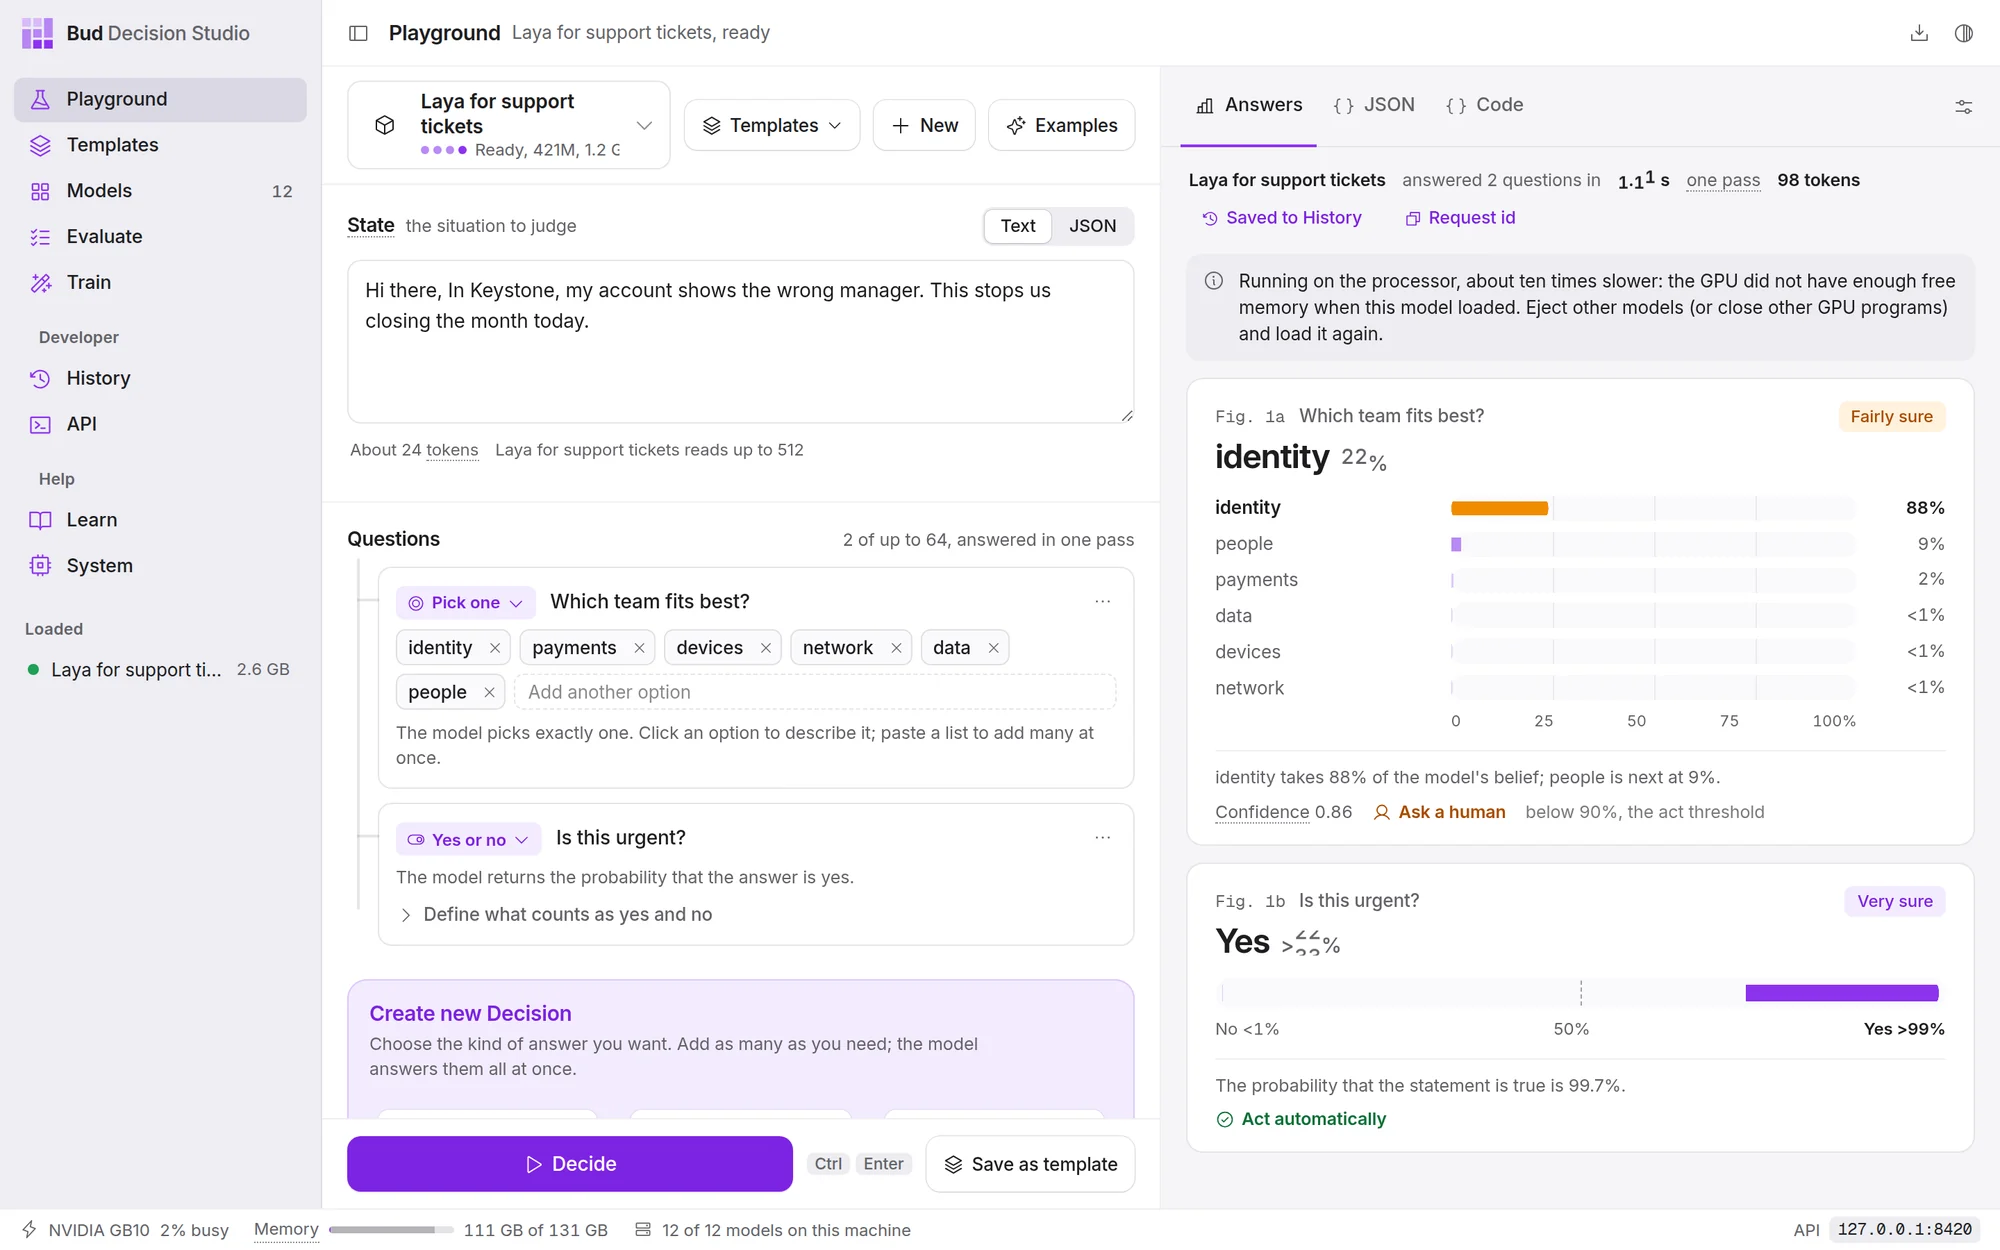Click the Saved to History link
This screenshot has height=1250, width=2000.
tap(1282, 218)
